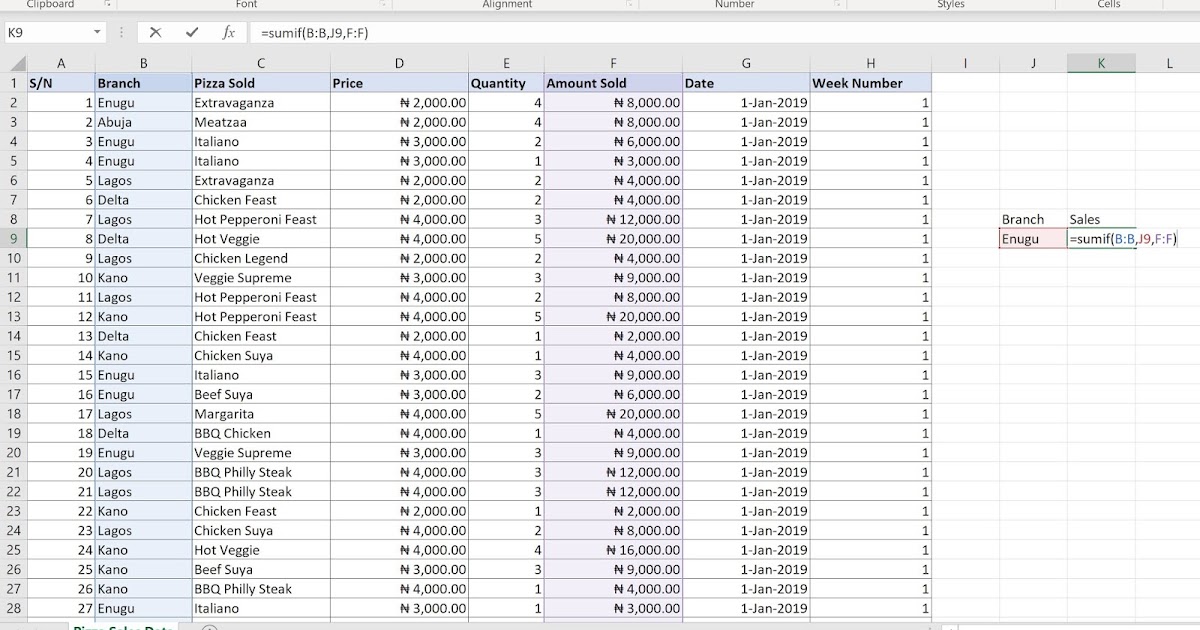
Task: Open the Clipboard task pane launcher icon
Action: point(107,3)
